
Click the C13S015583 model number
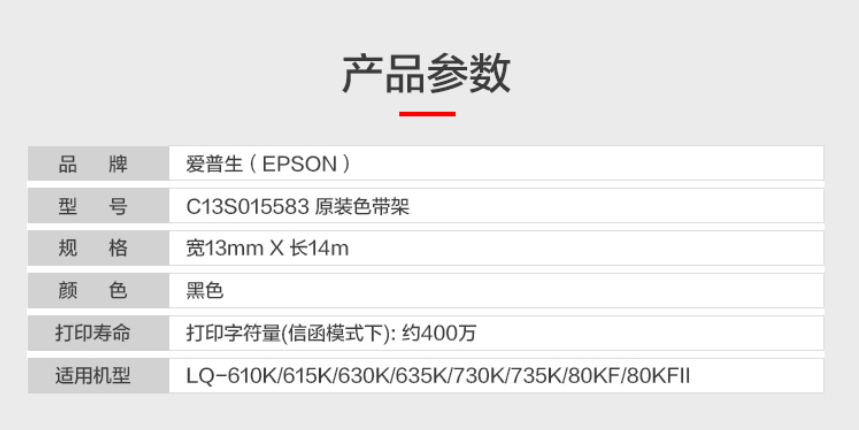246,207
